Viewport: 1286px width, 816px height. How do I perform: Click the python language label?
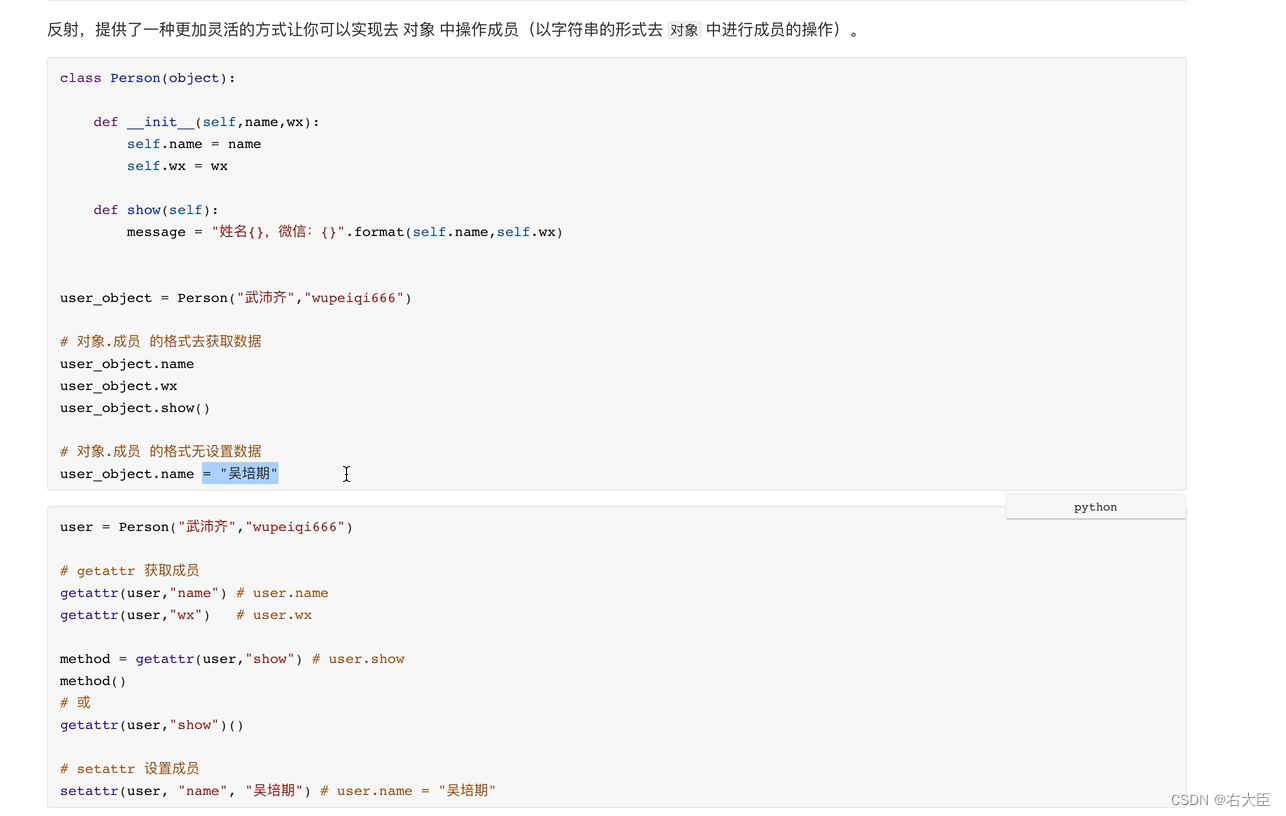(x=1095, y=507)
